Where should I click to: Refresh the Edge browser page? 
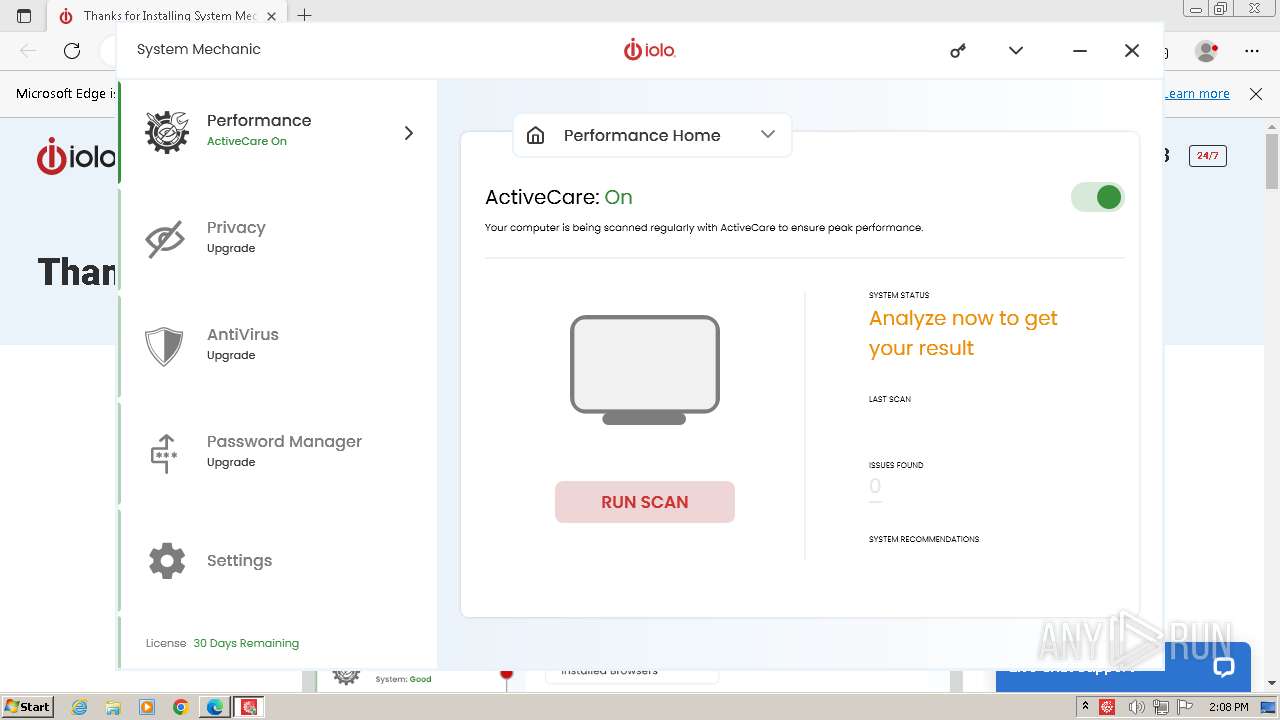click(x=72, y=50)
